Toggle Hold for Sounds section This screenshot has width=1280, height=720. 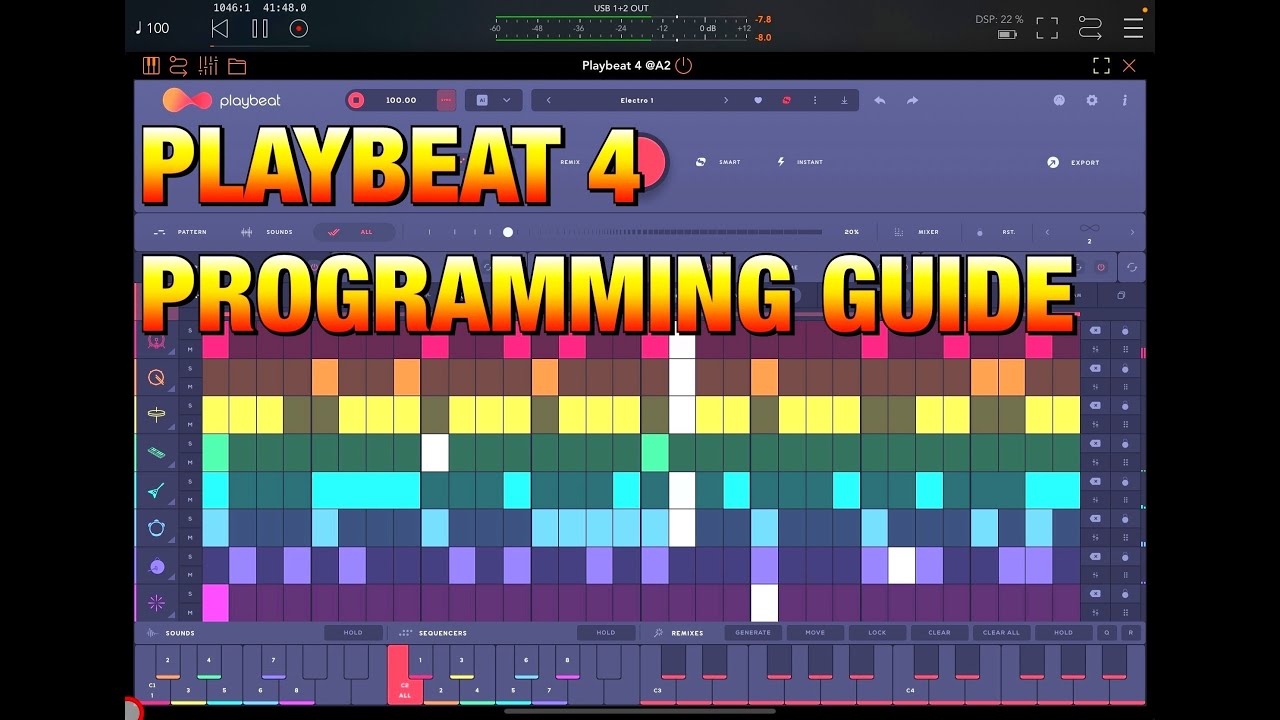353,632
